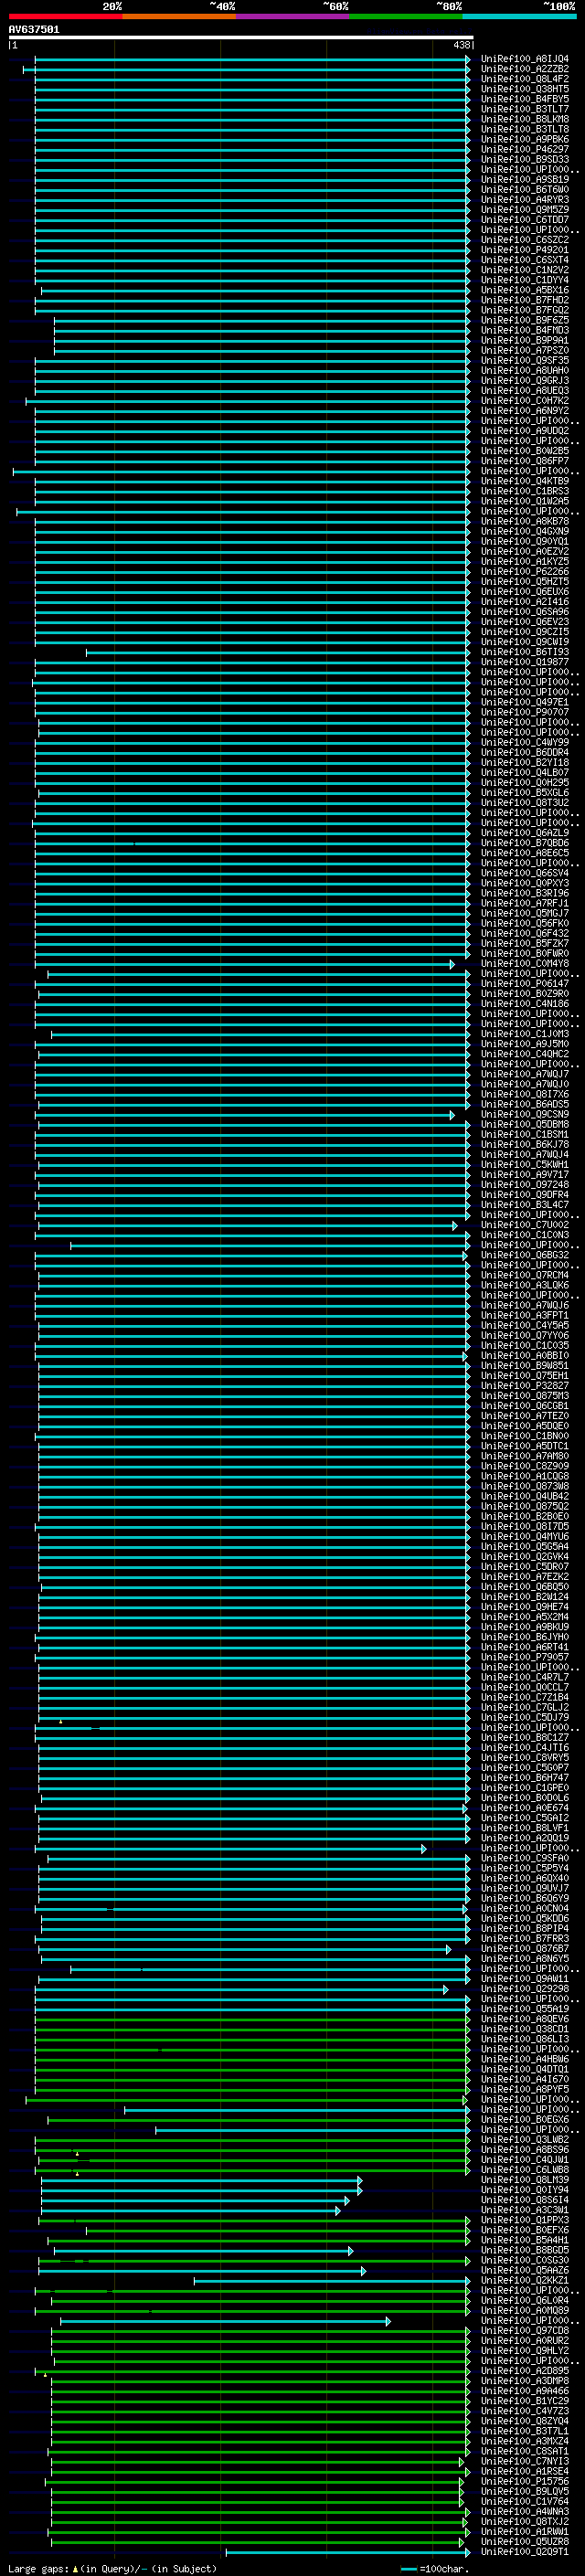Select label UniRef100_Q5KDD6

click(x=524, y=1918)
